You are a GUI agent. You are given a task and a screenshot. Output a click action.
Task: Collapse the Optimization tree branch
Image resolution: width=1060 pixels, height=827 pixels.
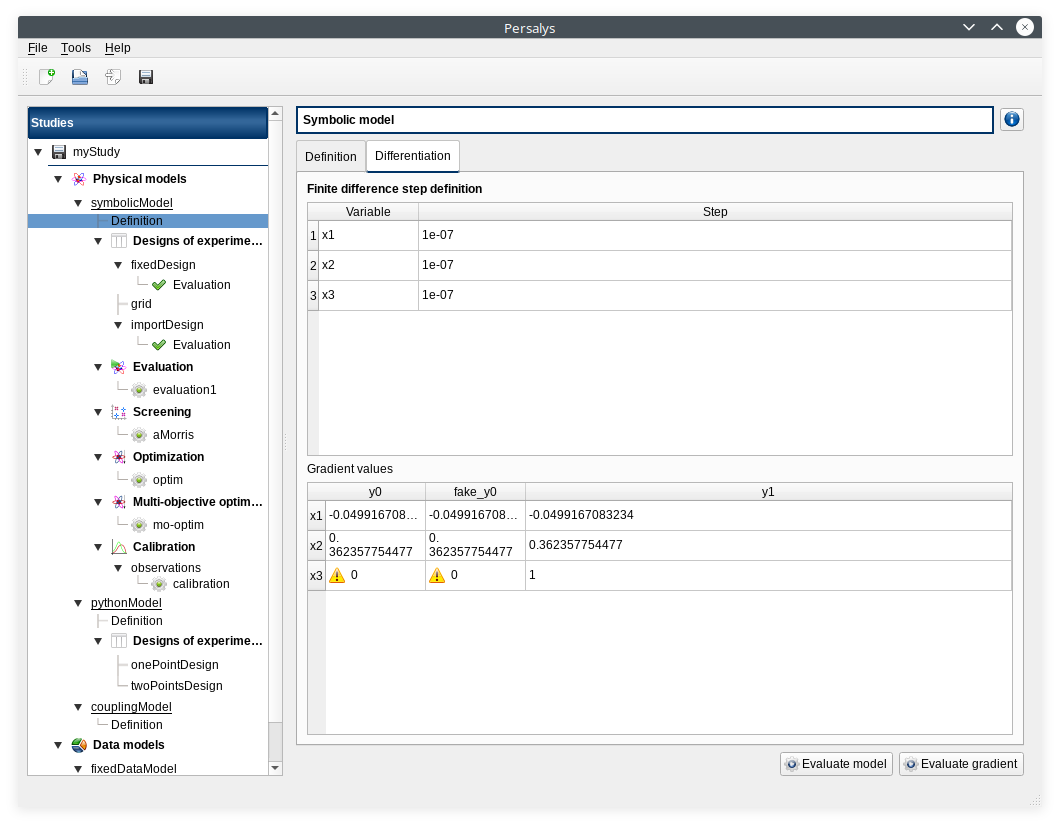(x=98, y=457)
